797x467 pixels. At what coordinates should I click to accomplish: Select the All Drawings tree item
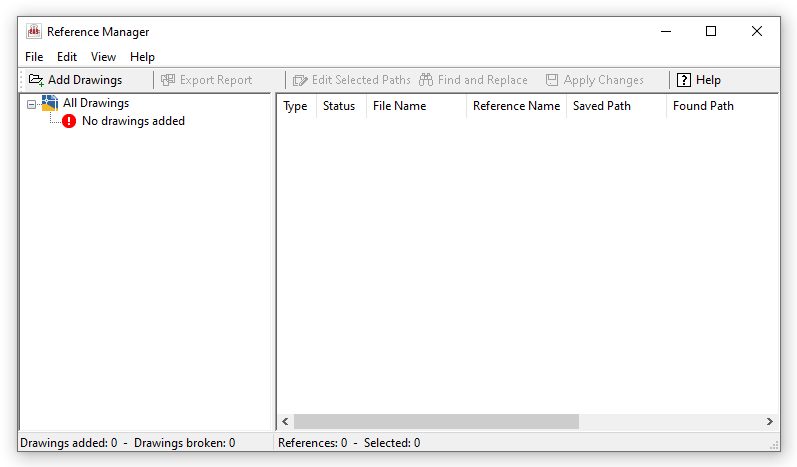(96, 103)
